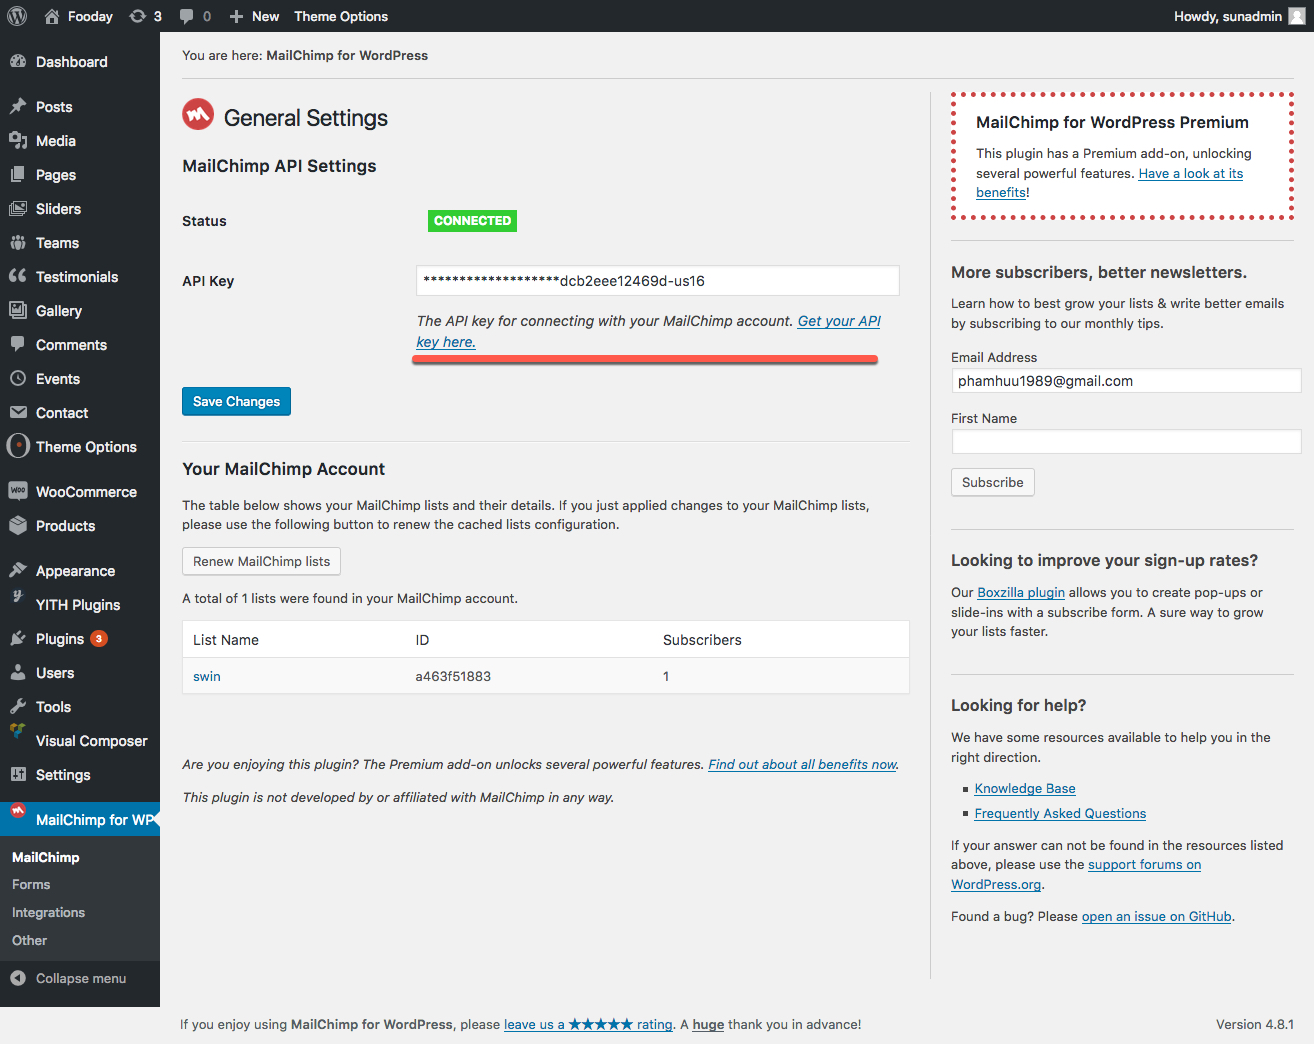Click the Save Changes button
This screenshot has height=1044, width=1314.
[236, 401]
